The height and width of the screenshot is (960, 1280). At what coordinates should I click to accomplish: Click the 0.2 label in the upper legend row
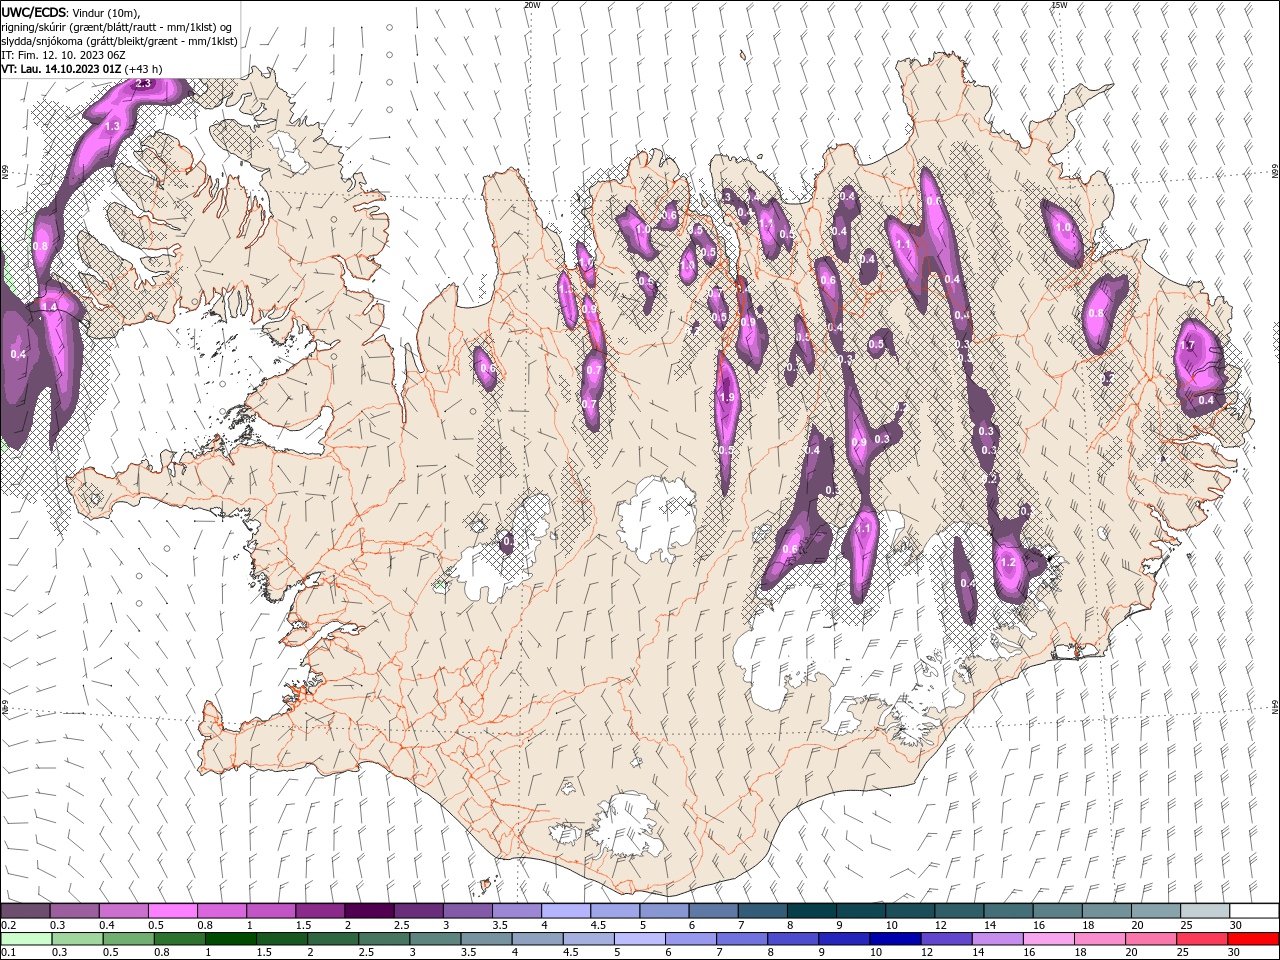pyautogui.click(x=9, y=925)
